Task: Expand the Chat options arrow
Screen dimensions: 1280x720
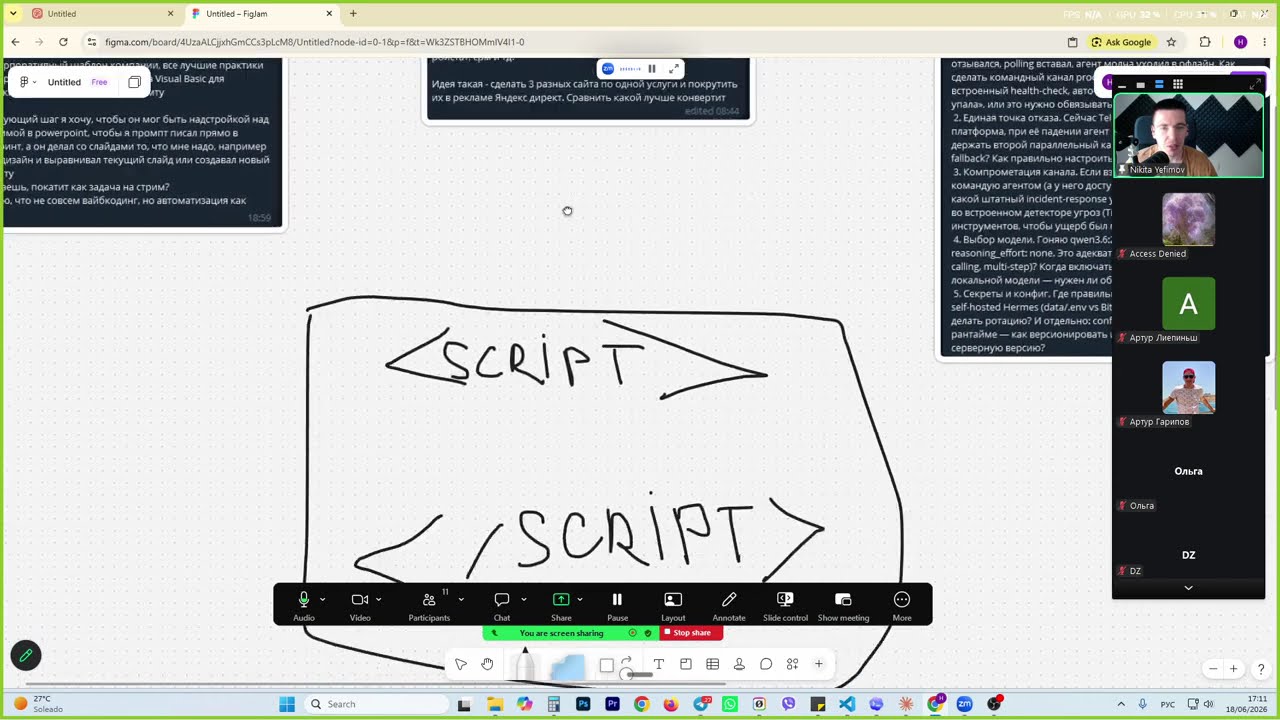Action: (x=524, y=600)
